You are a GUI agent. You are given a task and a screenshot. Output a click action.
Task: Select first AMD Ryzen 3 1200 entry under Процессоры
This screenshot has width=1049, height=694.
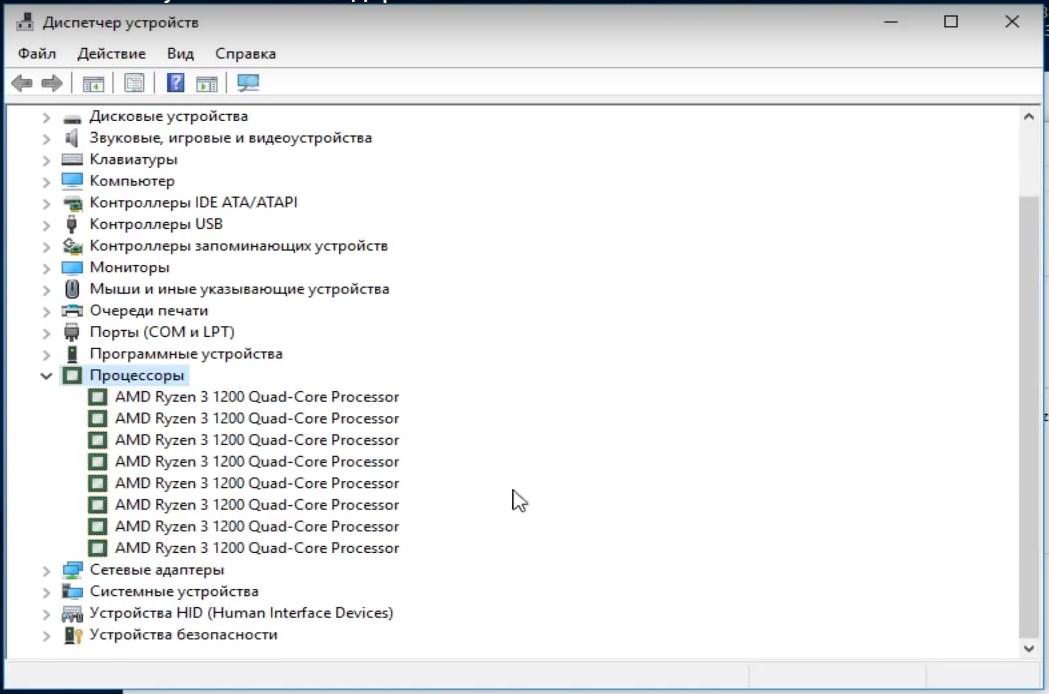coord(257,397)
